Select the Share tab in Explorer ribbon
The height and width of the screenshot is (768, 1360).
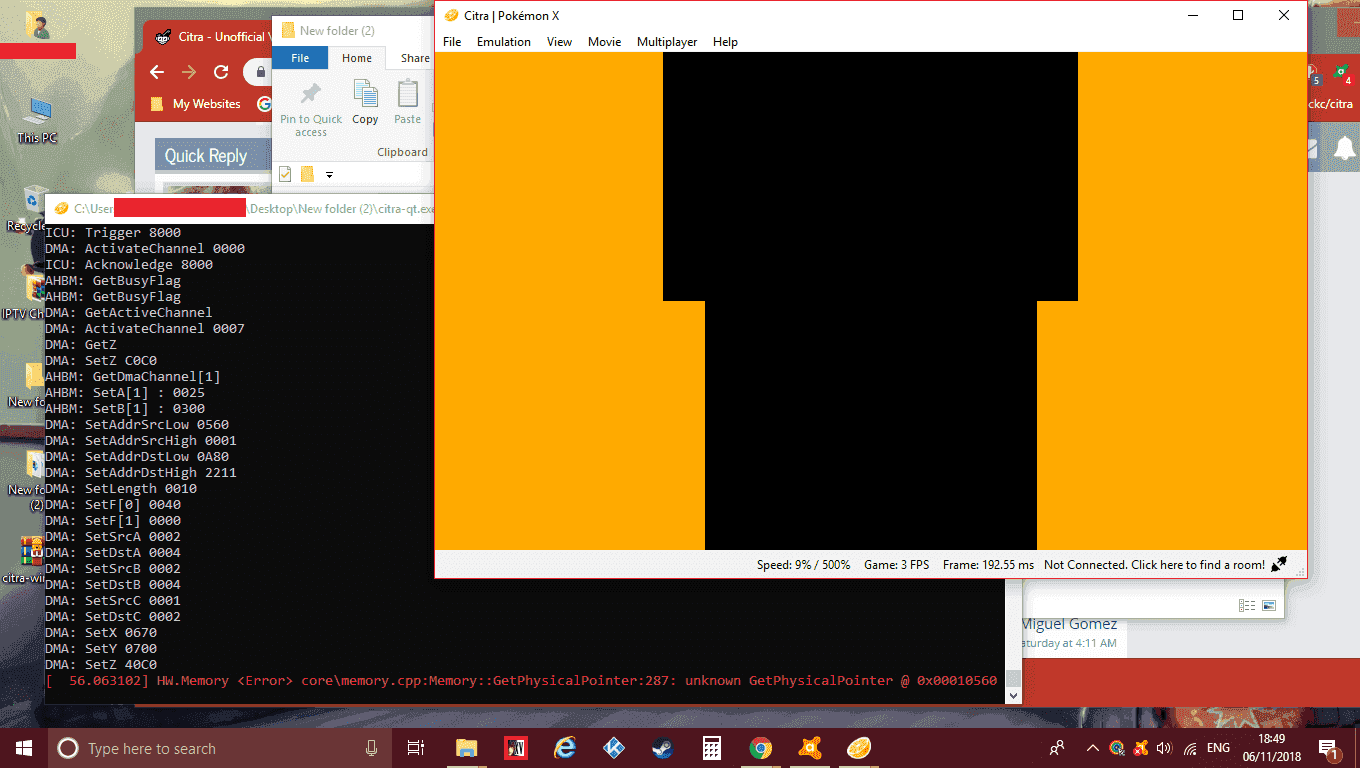tap(414, 58)
